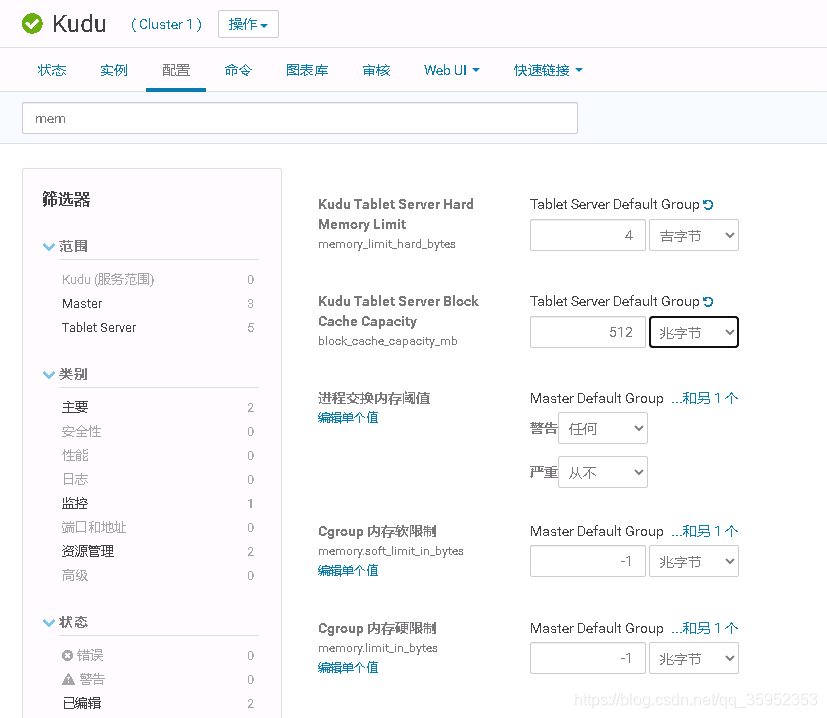Viewport: 827px width, 718px height.
Task: Click 编辑单个值 under 进程交换内存阈值
Action: click(x=348, y=418)
